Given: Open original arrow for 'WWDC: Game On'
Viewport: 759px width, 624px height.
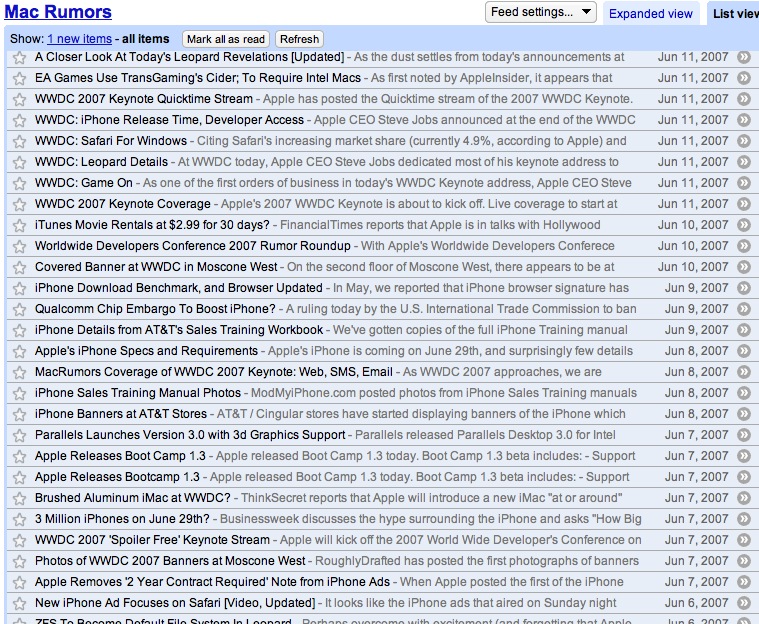Looking at the screenshot, I should 744,183.
